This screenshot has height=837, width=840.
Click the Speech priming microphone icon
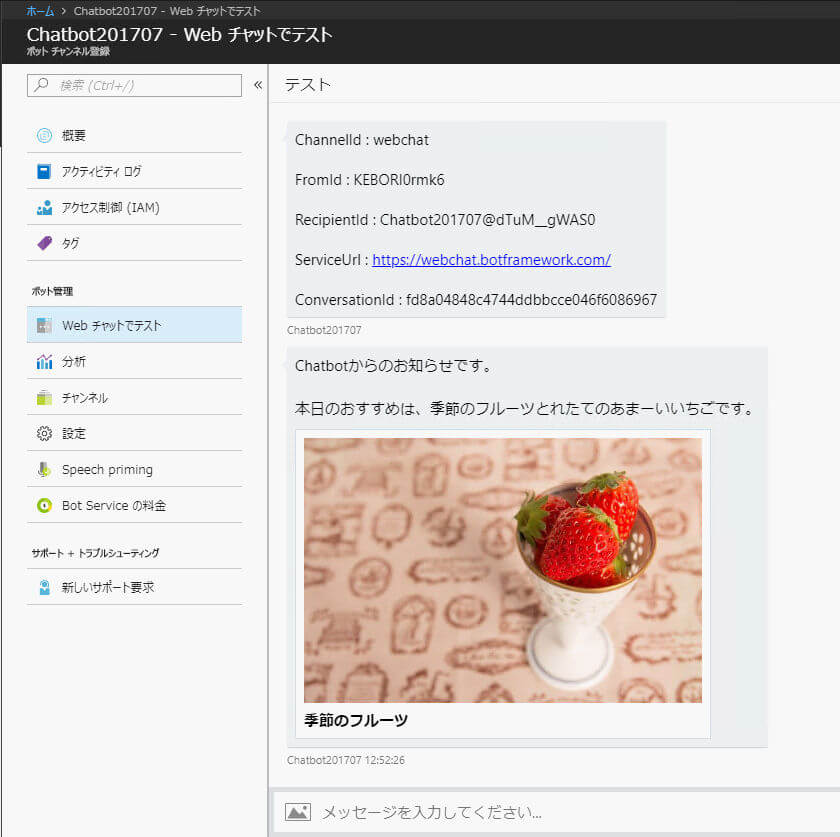[x=44, y=469]
